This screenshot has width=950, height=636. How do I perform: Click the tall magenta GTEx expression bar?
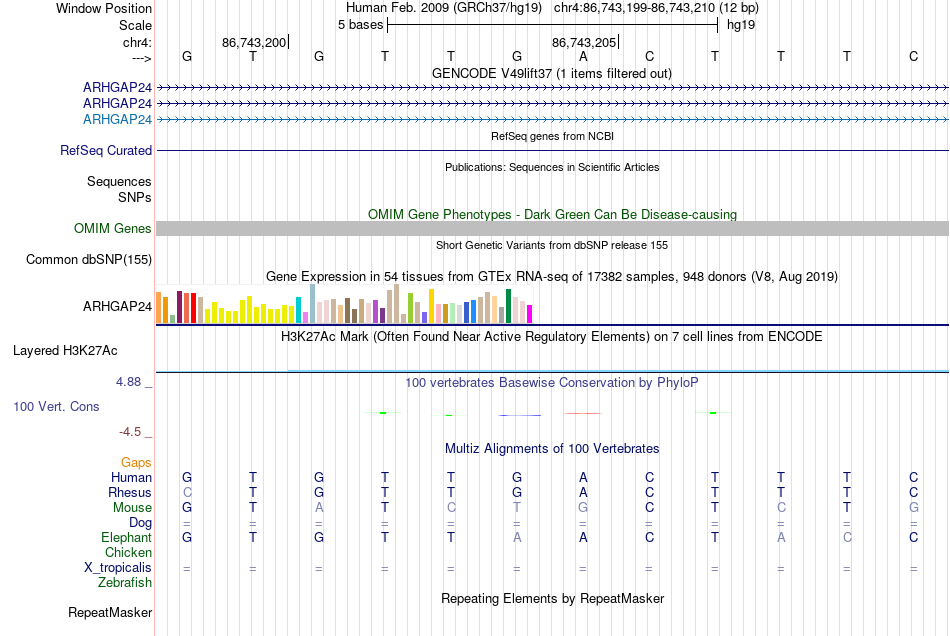point(530,314)
